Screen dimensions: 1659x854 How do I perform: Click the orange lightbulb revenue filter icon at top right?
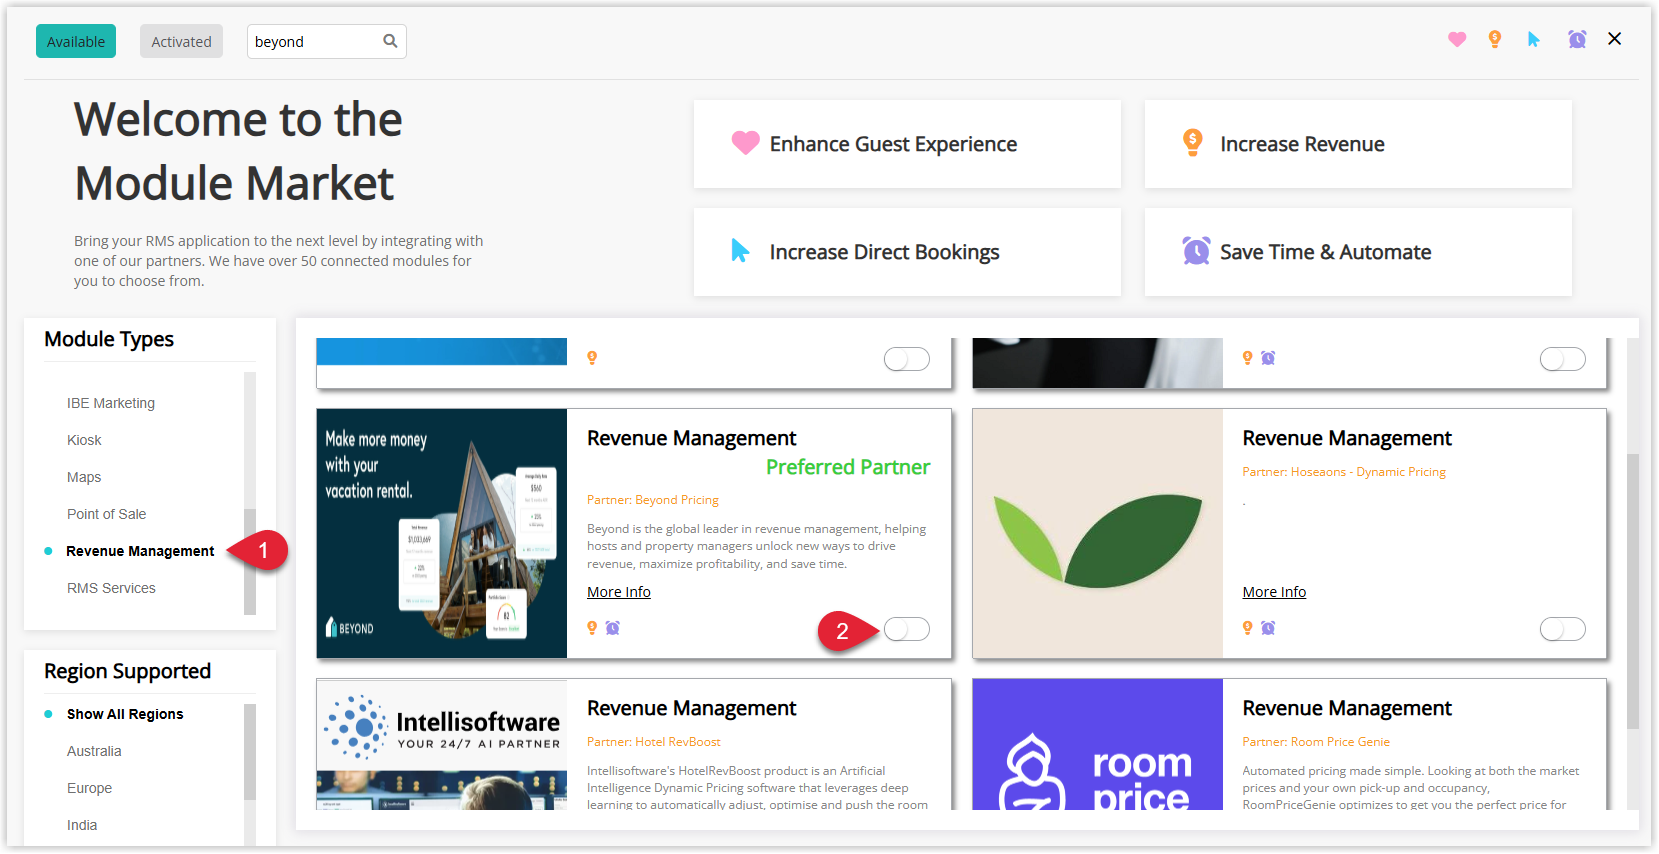click(x=1495, y=39)
